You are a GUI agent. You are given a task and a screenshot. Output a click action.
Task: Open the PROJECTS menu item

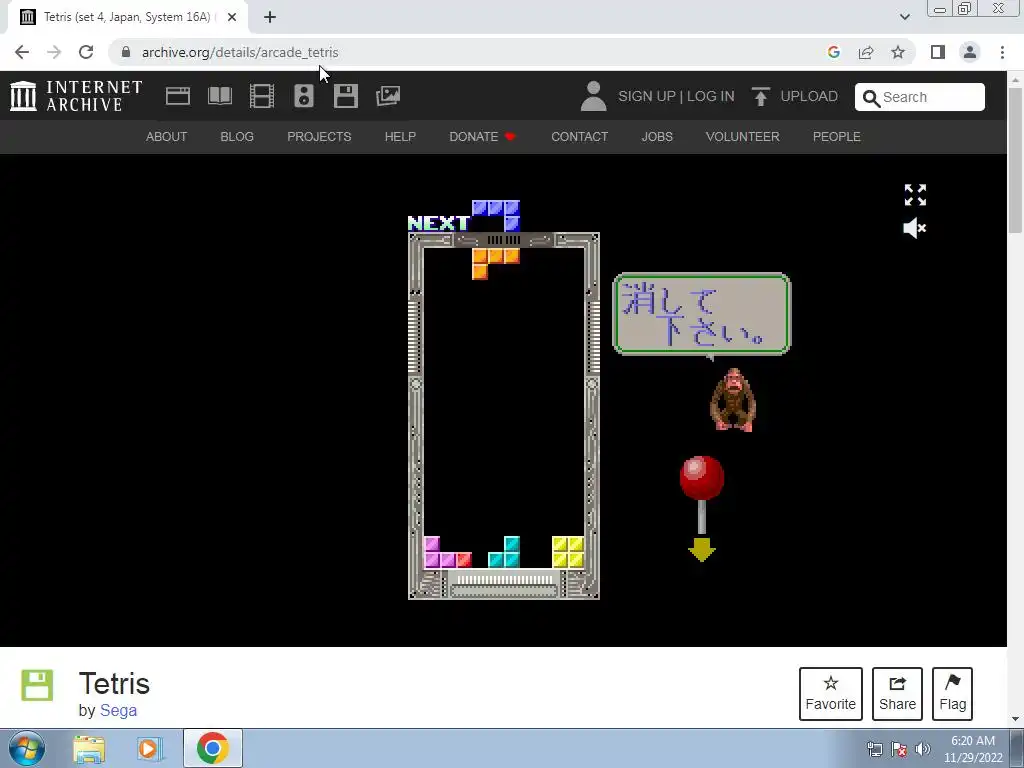(x=319, y=136)
